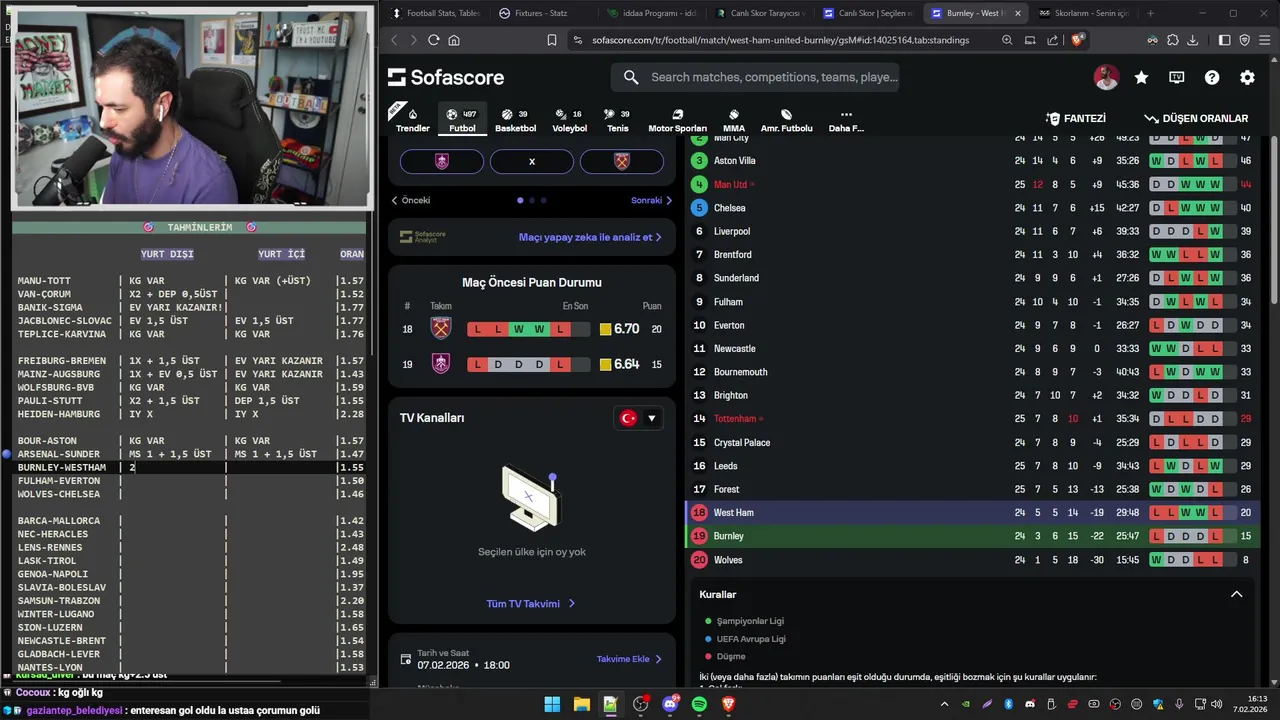Search matches, competitions, teams field

(756, 77)
